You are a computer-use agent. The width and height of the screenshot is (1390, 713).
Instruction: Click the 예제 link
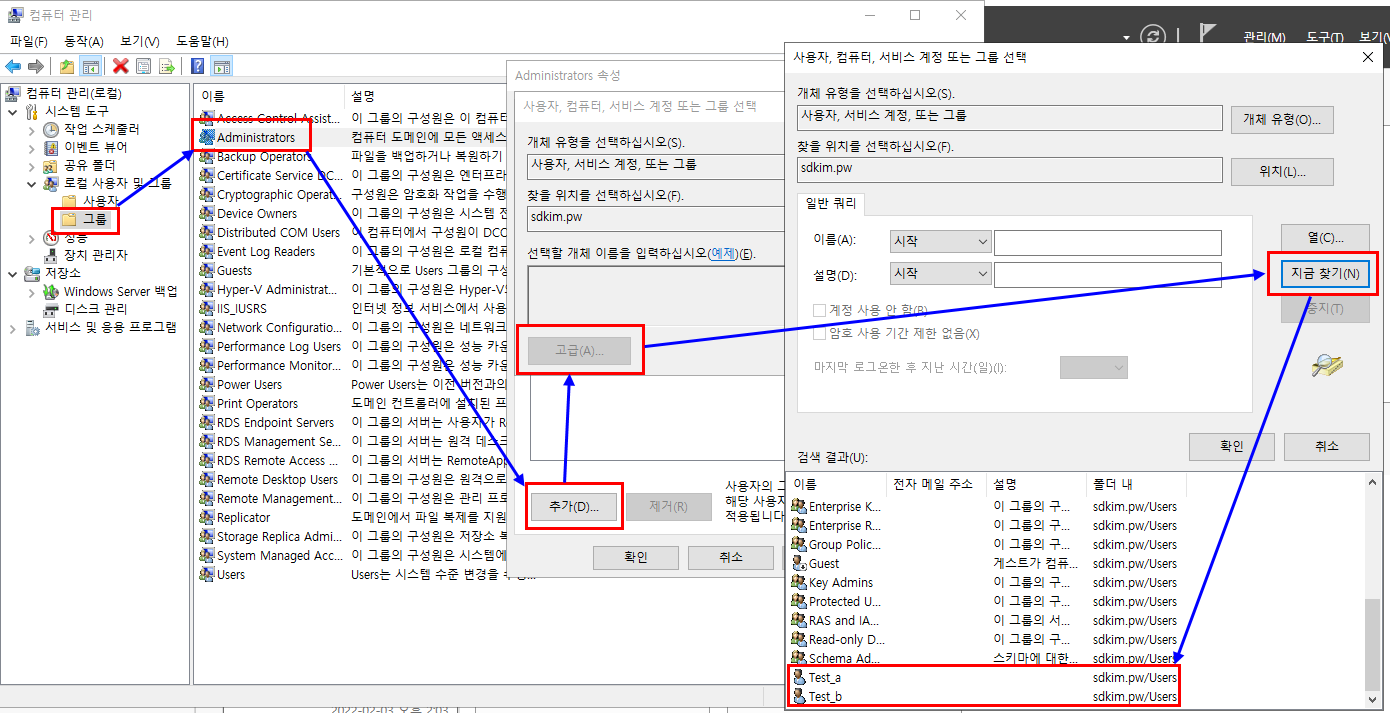pos(722,254)
